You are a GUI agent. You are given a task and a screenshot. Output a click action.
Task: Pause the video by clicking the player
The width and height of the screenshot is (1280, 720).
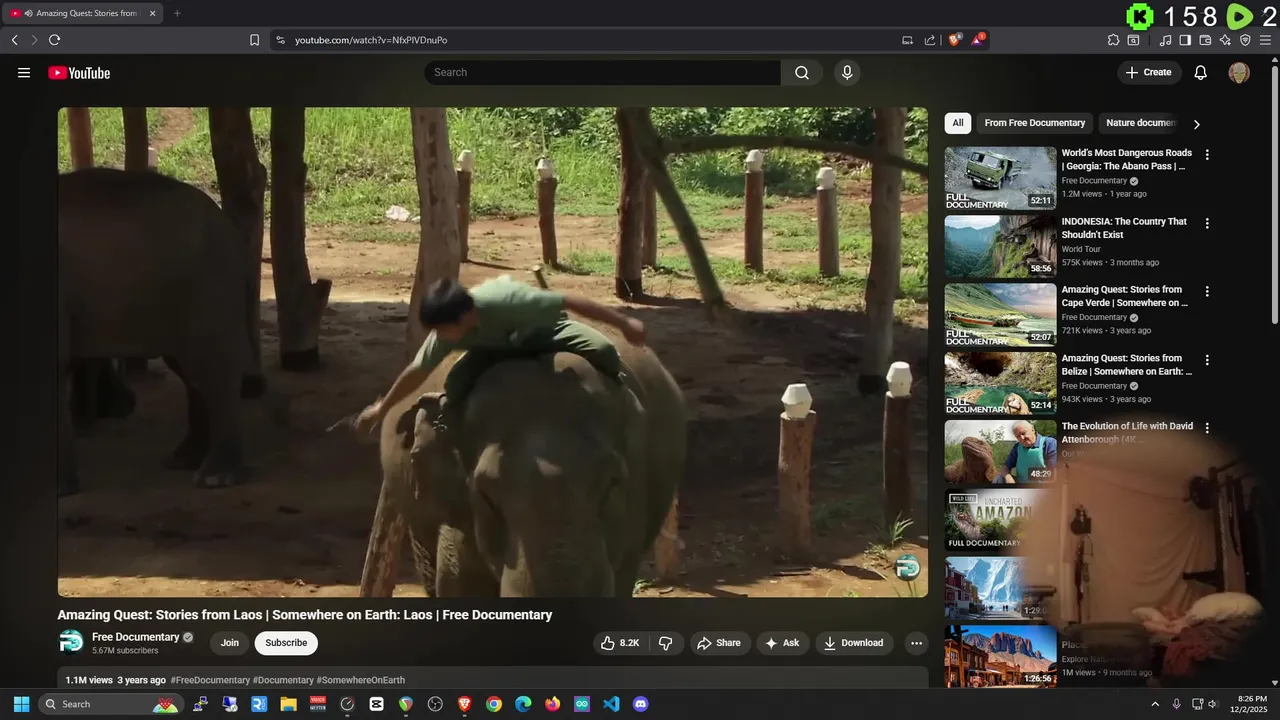(x=493, y=352)
